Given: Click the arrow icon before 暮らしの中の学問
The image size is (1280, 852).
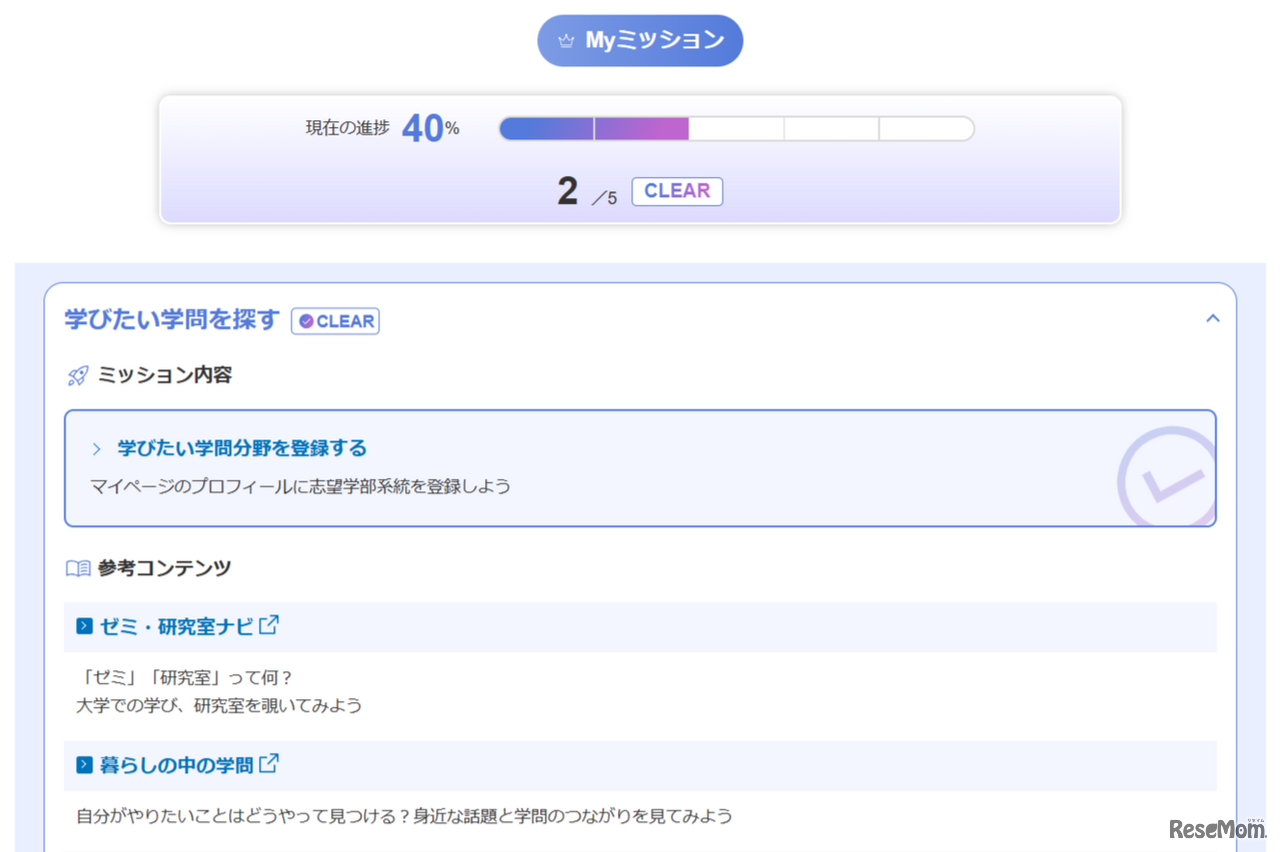Looking at the screenshot, I should (x=84, y=765).
